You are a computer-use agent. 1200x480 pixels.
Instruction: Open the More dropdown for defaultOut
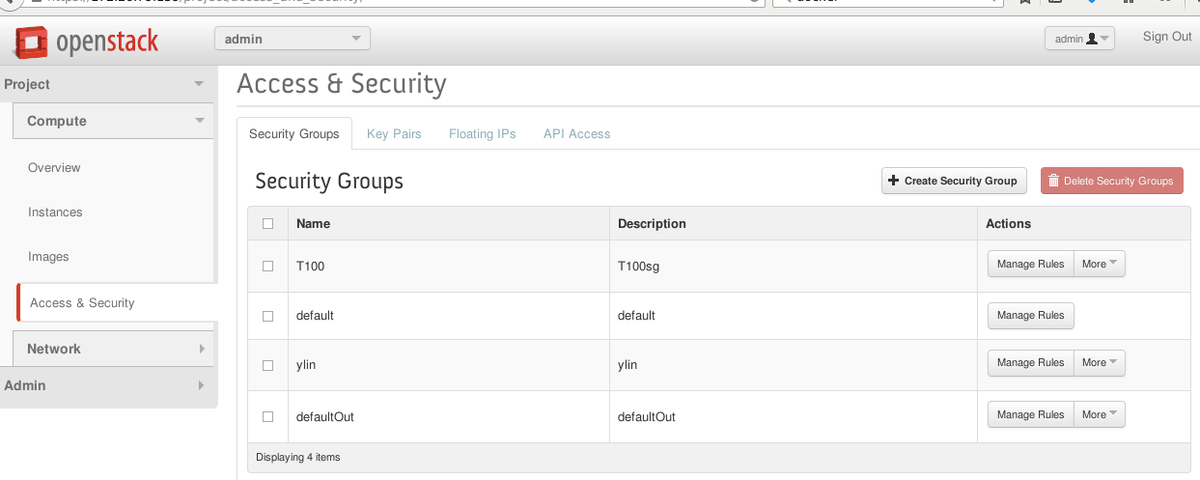pos(1100,414)
